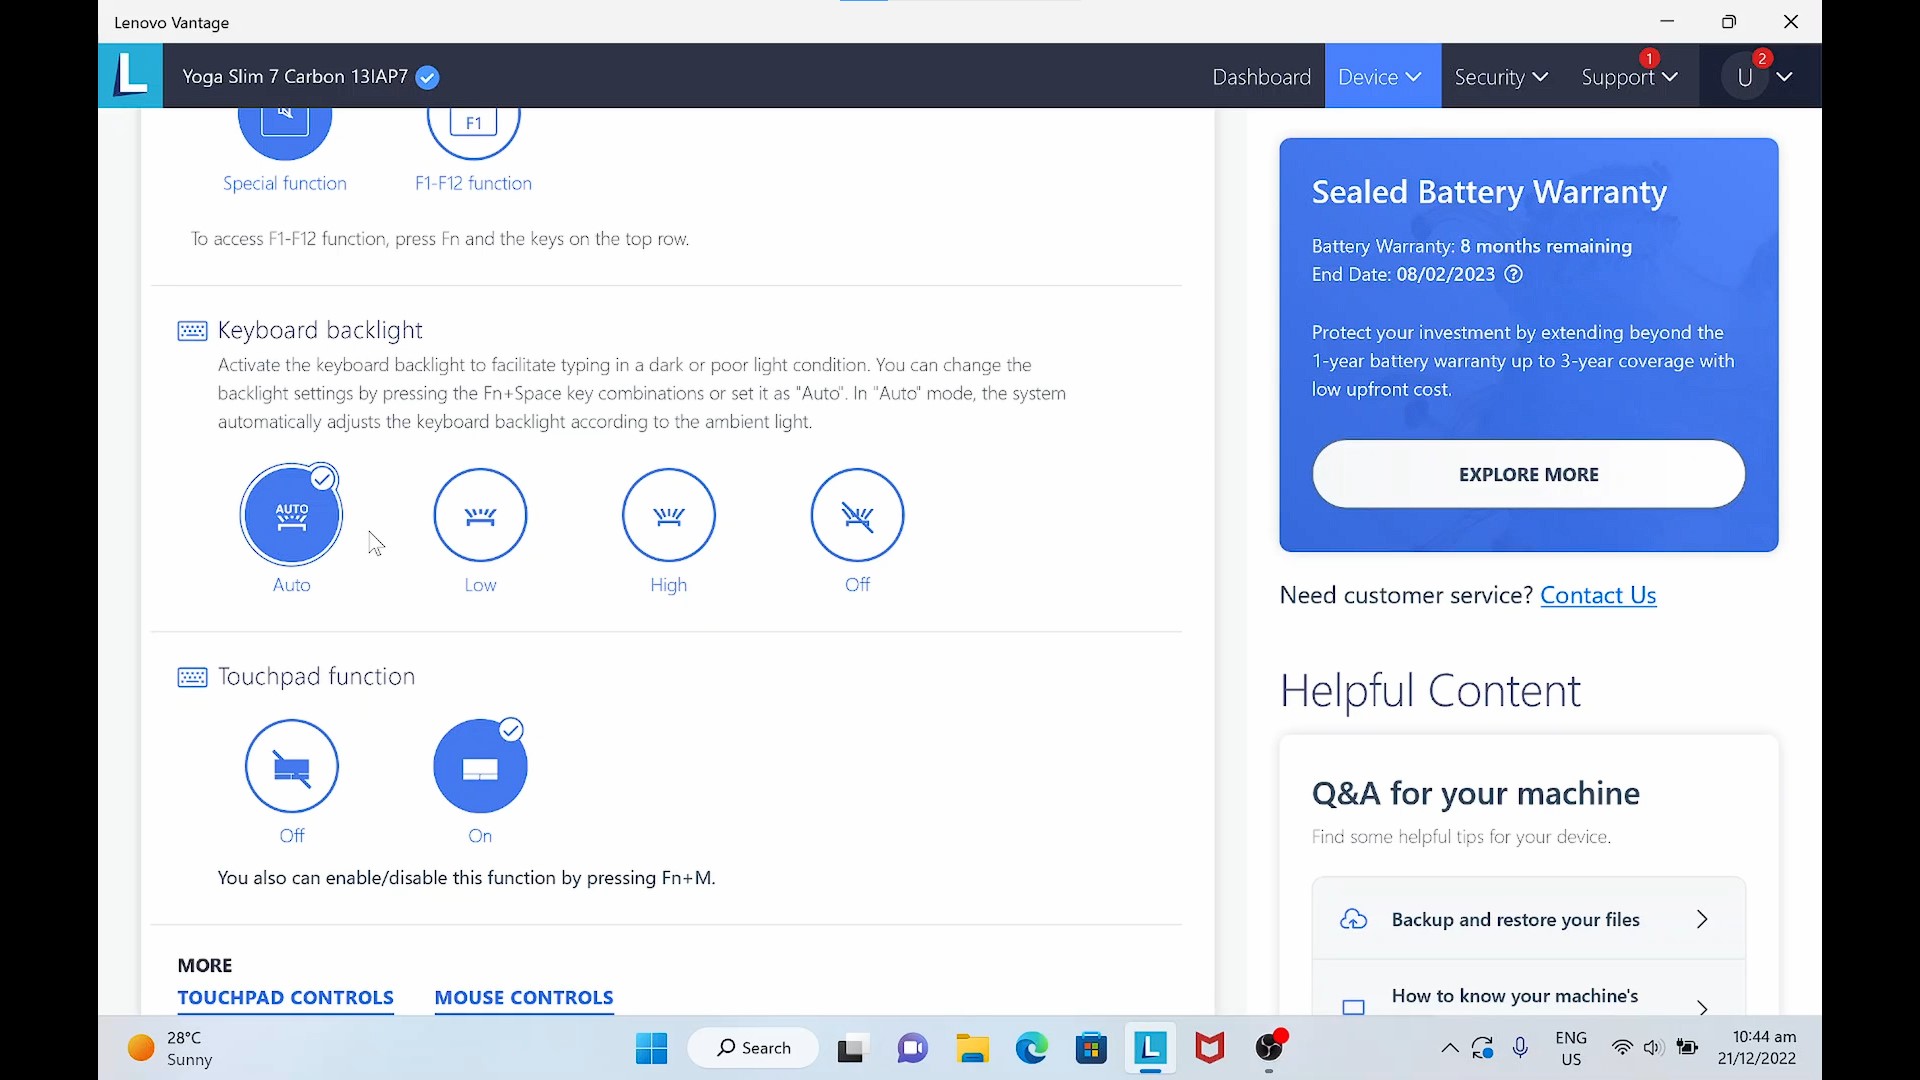The image size is (1920, 1080).
Task: Click the battery warranty end date help icon
Action: click(1514, 274)
